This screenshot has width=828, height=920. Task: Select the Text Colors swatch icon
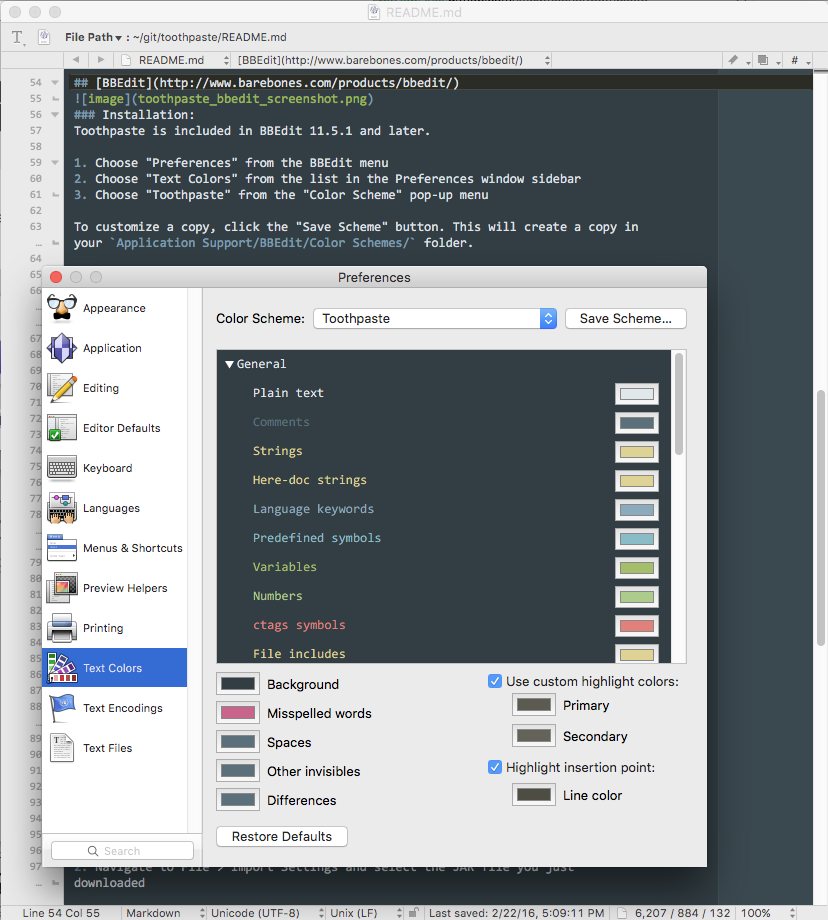[62, 668]
